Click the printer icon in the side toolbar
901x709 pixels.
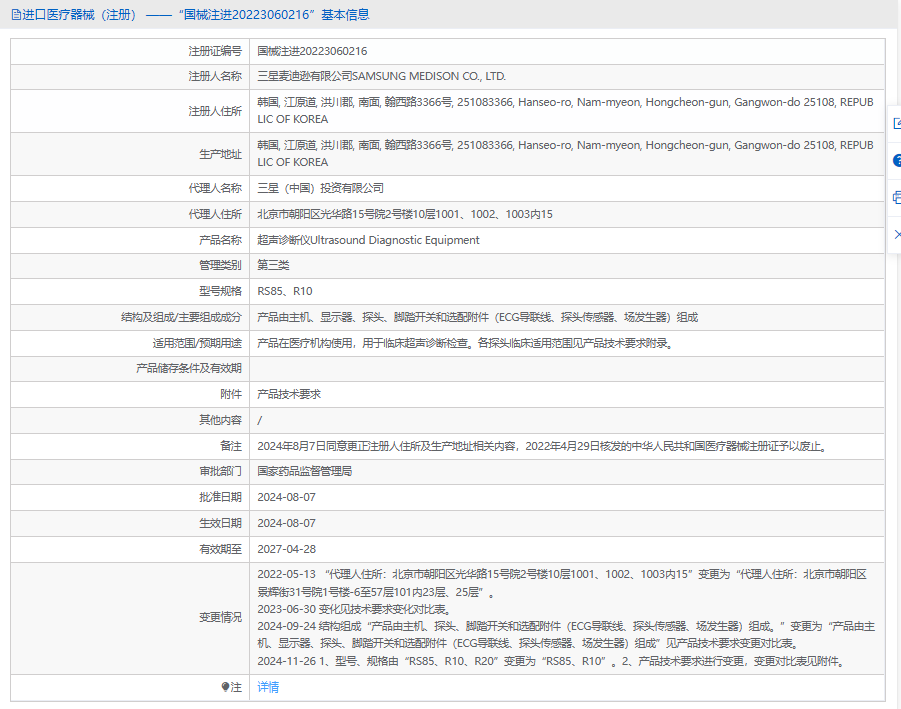coord(897,197)
